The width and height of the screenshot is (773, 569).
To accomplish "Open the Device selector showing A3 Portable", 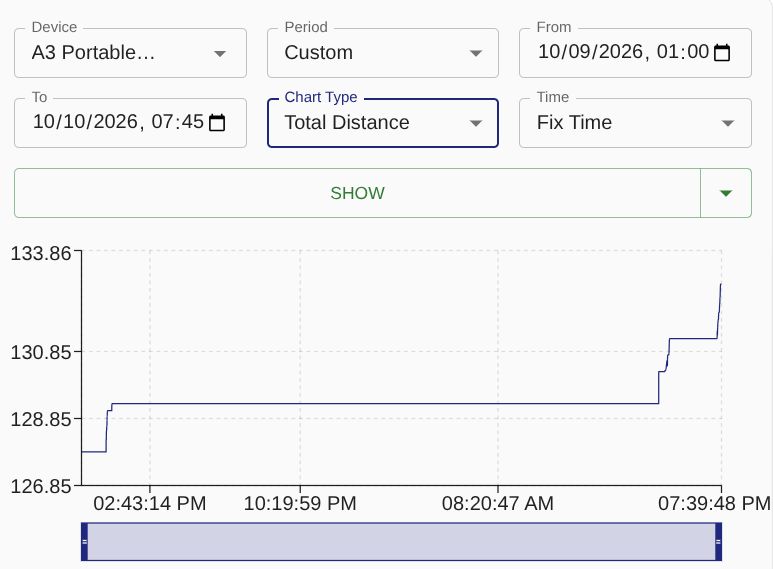I will pyautogui.click(x=130, y=53).
